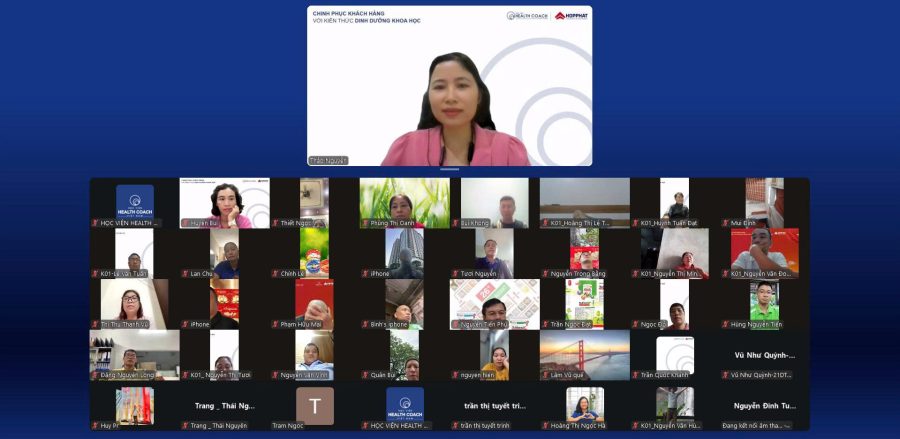Select the Nguyễn Đình Tu participant tile

tap(764, 406)
